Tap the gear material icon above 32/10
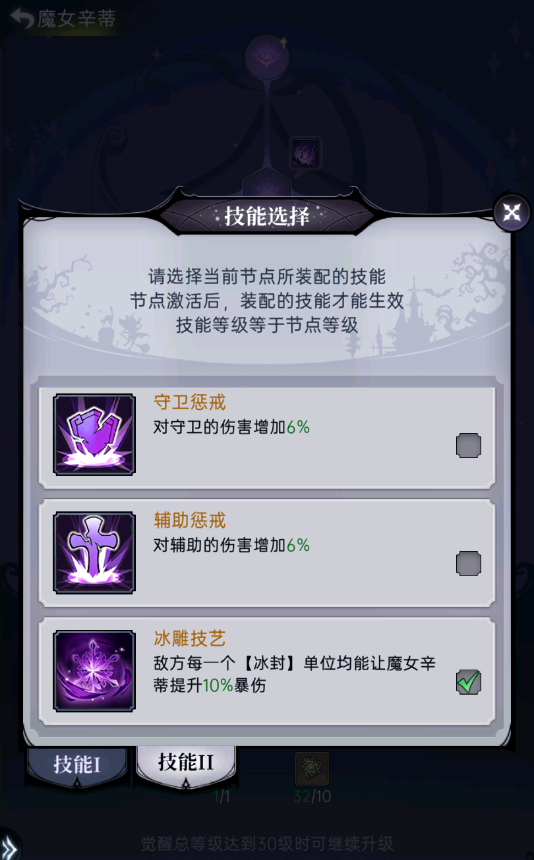The width and height of the screenshot is (534, 860). tap(312, 769)
